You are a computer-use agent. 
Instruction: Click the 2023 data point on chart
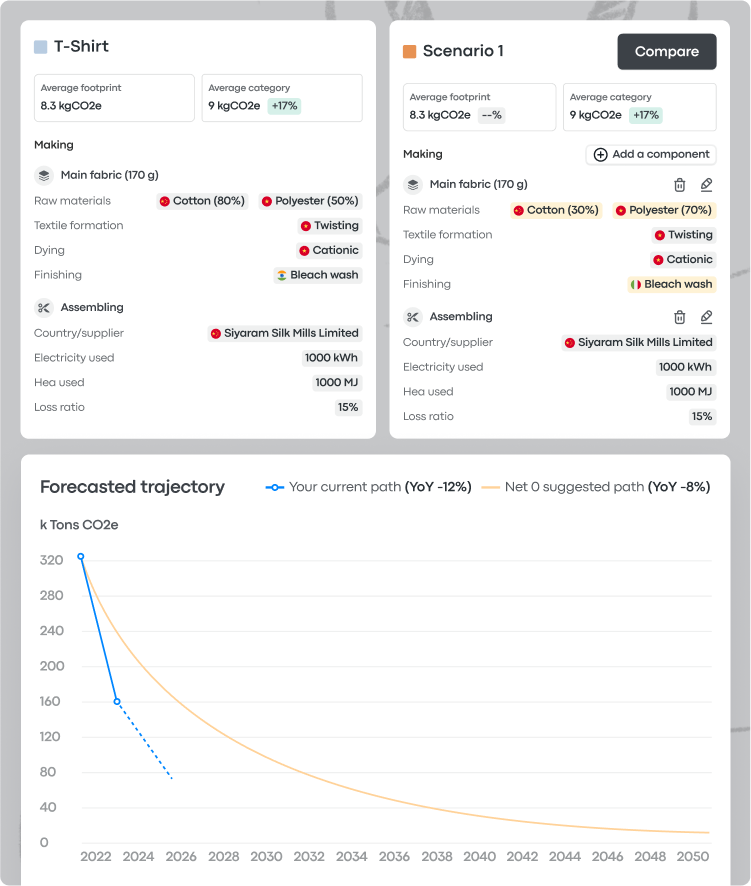click(117, 702)
